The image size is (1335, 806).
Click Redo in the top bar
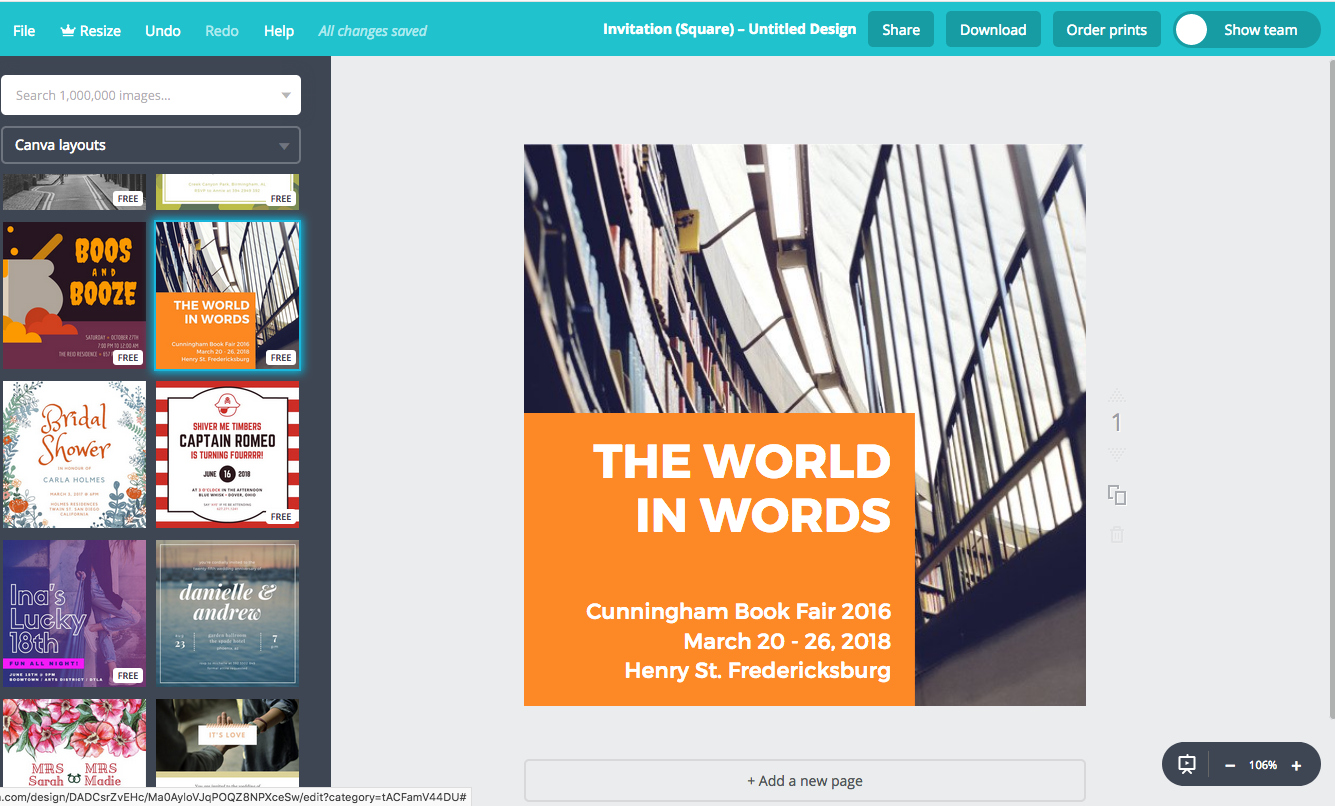click(222, 30)
